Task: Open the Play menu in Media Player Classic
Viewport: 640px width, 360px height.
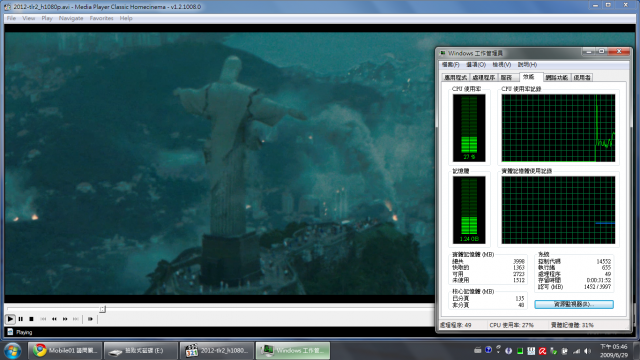Action: [x=47, y=18]
